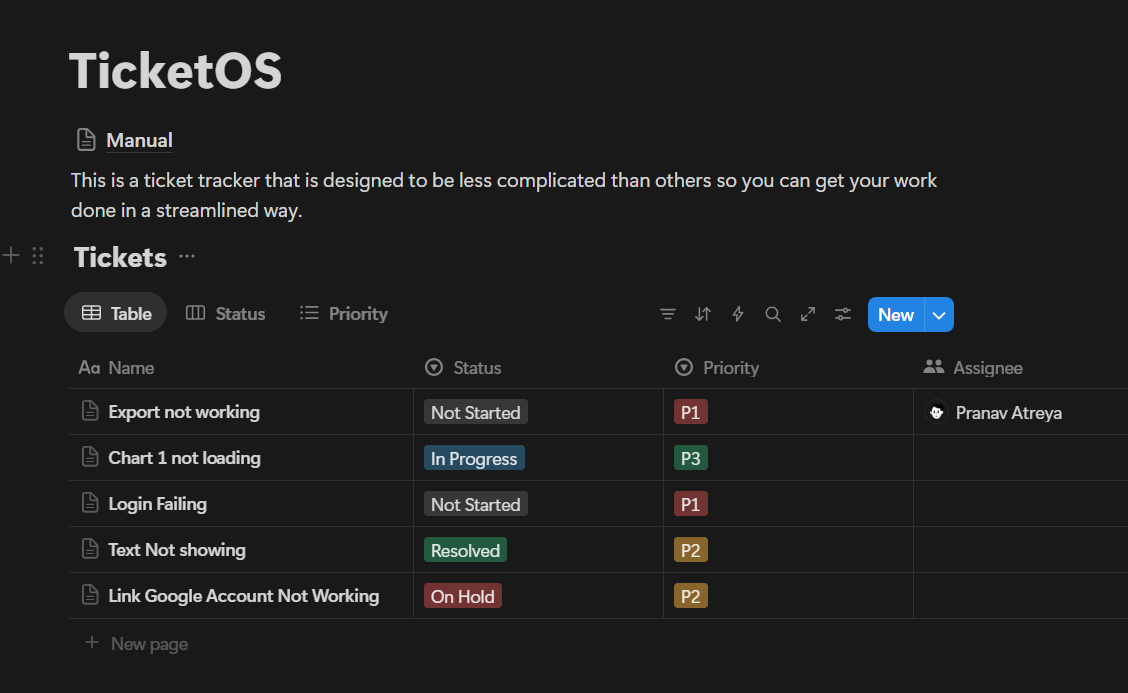
Task: Click the ticket tracker description paragraph
Action: click(504, 195)
